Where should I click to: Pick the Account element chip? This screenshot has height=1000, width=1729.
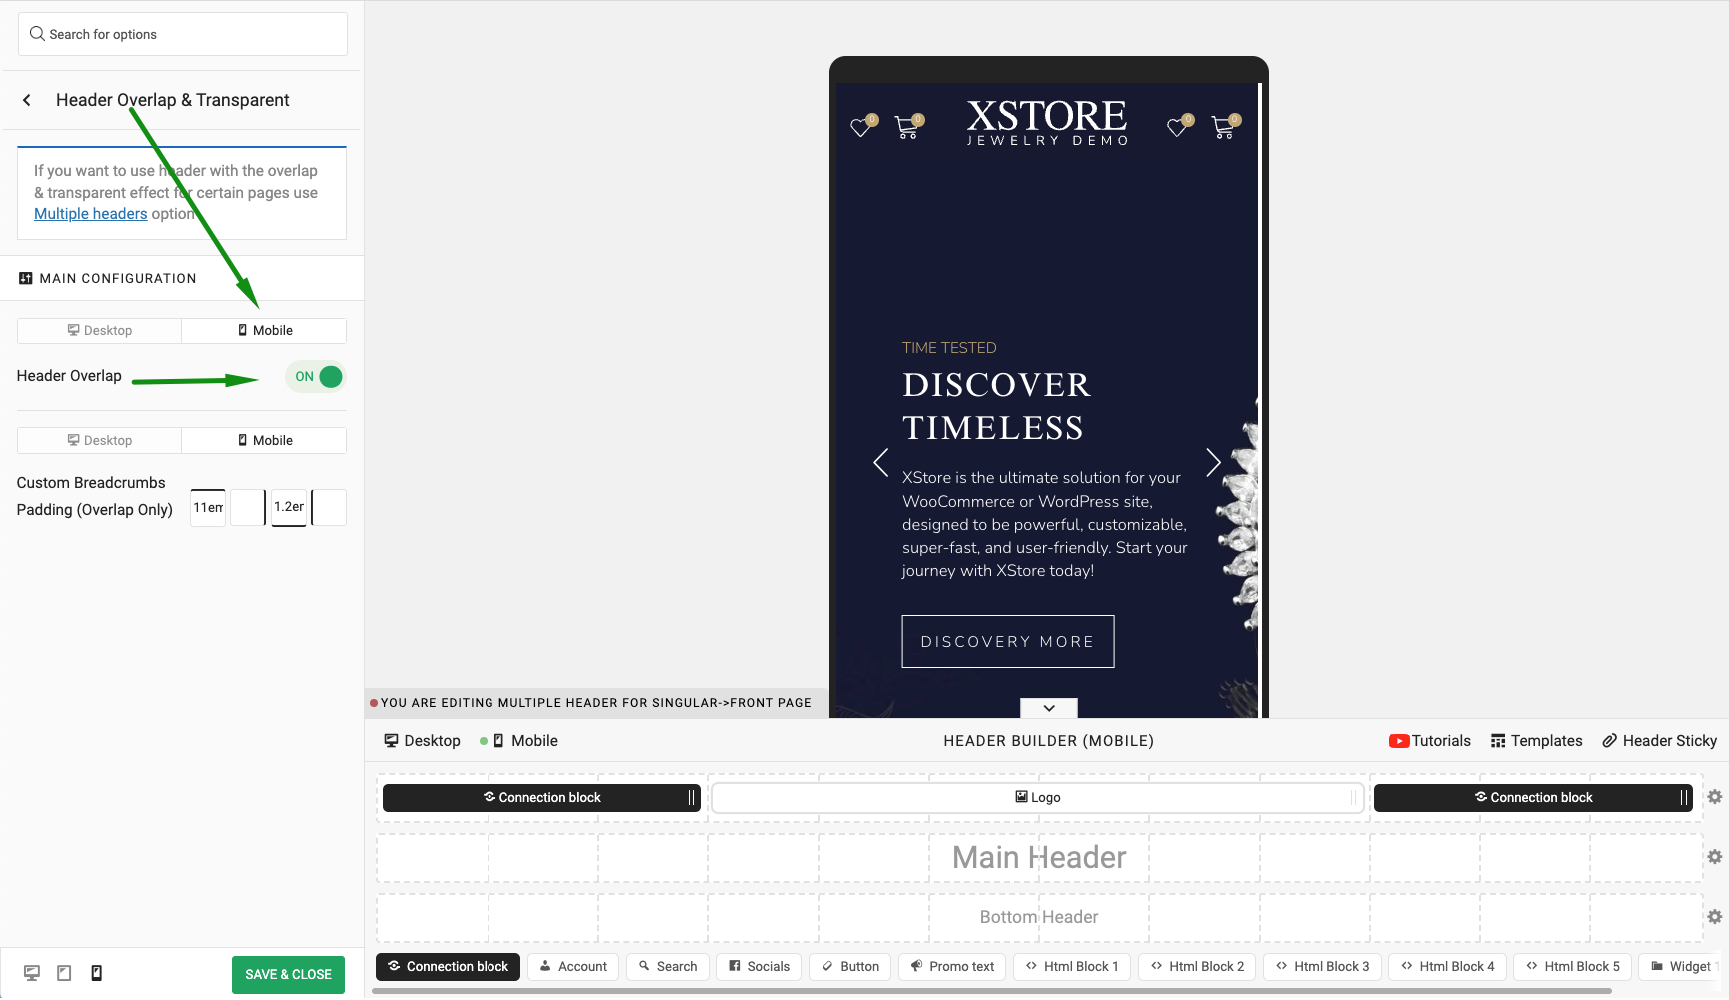(x=573, y=967)
